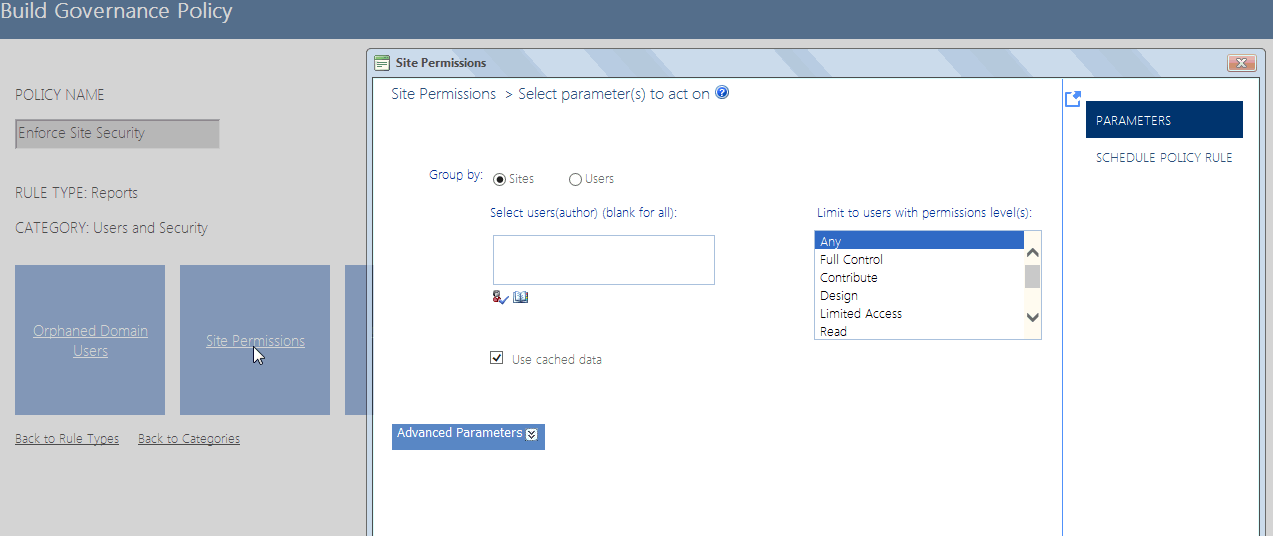Image resolution: width=1273 pixels, height=536 pixels.
Task: Switch to the Parameters tab
Action: coord(1163,120)
